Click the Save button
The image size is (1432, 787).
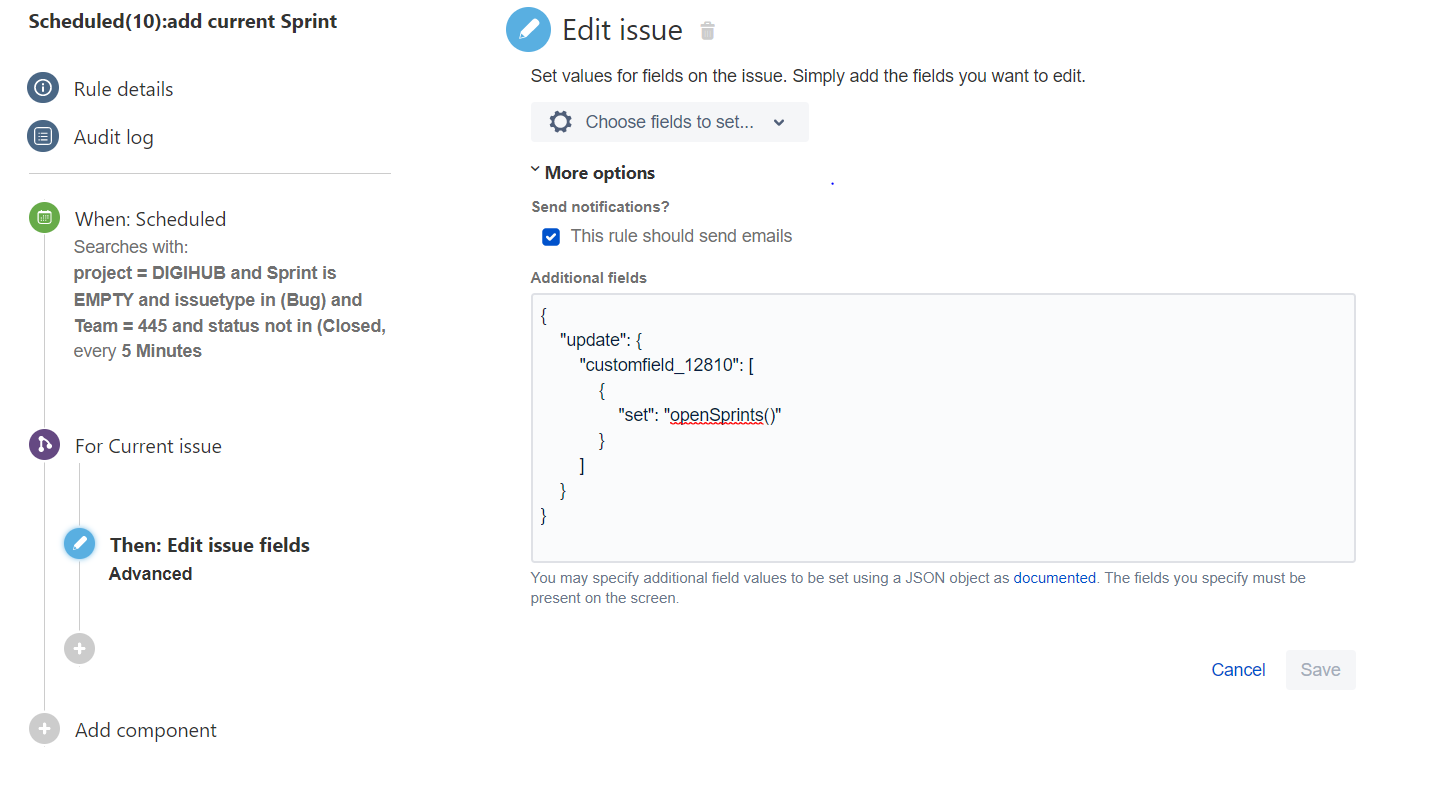[1320, 669]
